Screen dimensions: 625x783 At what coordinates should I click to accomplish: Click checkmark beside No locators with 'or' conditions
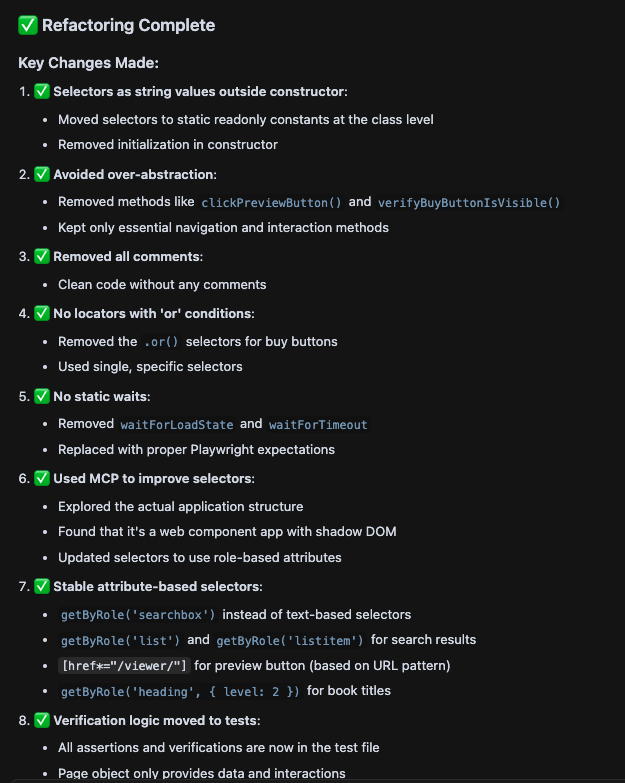pos(42,313)
